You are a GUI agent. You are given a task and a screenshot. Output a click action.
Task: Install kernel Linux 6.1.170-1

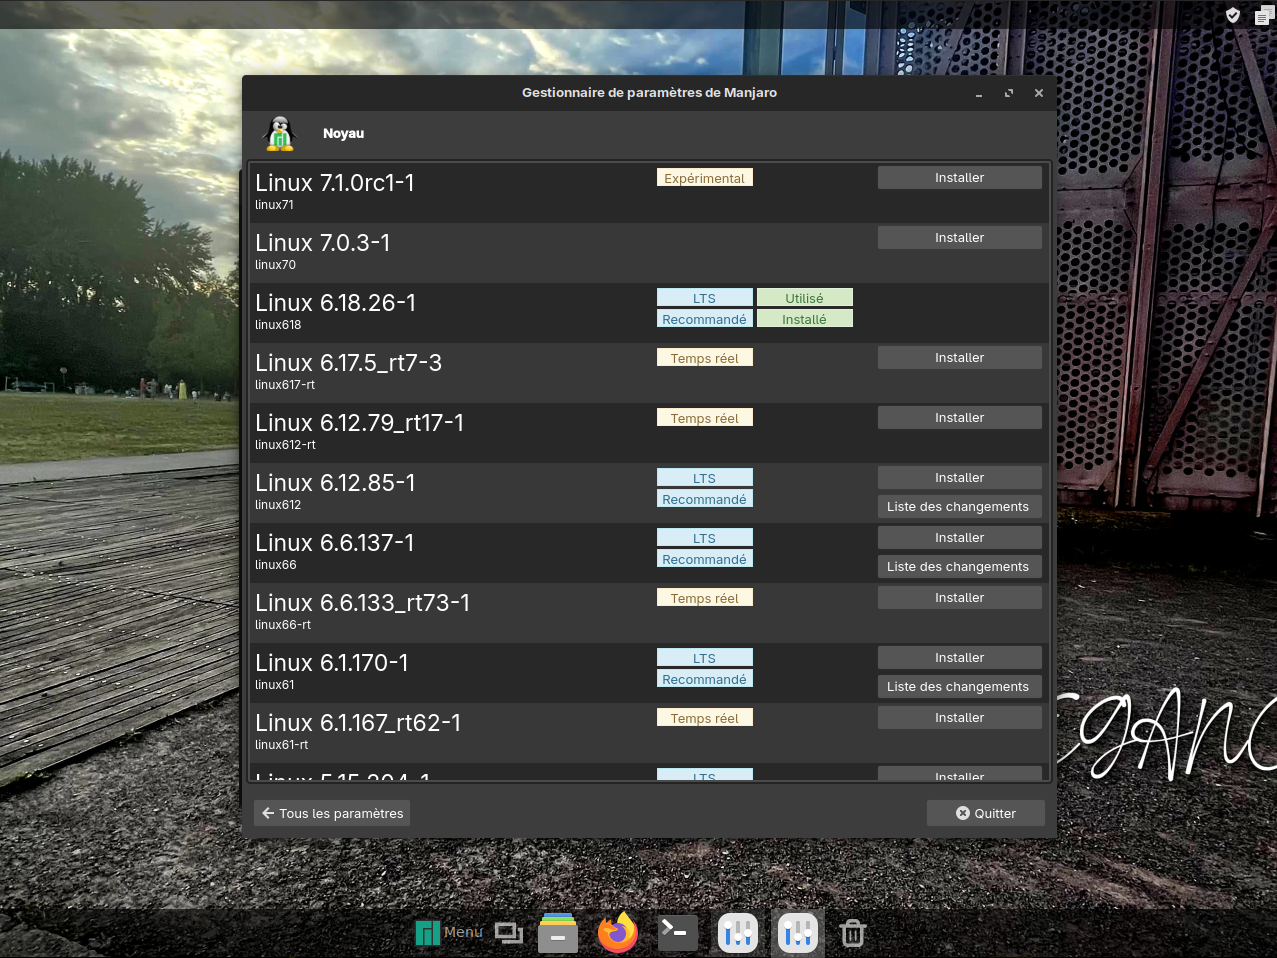(x=960, y=658)
